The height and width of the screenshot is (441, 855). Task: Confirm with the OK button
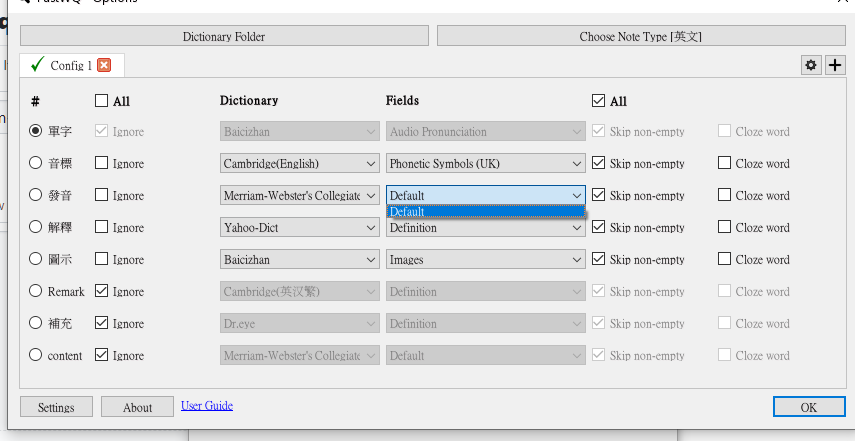click(809, 407)
